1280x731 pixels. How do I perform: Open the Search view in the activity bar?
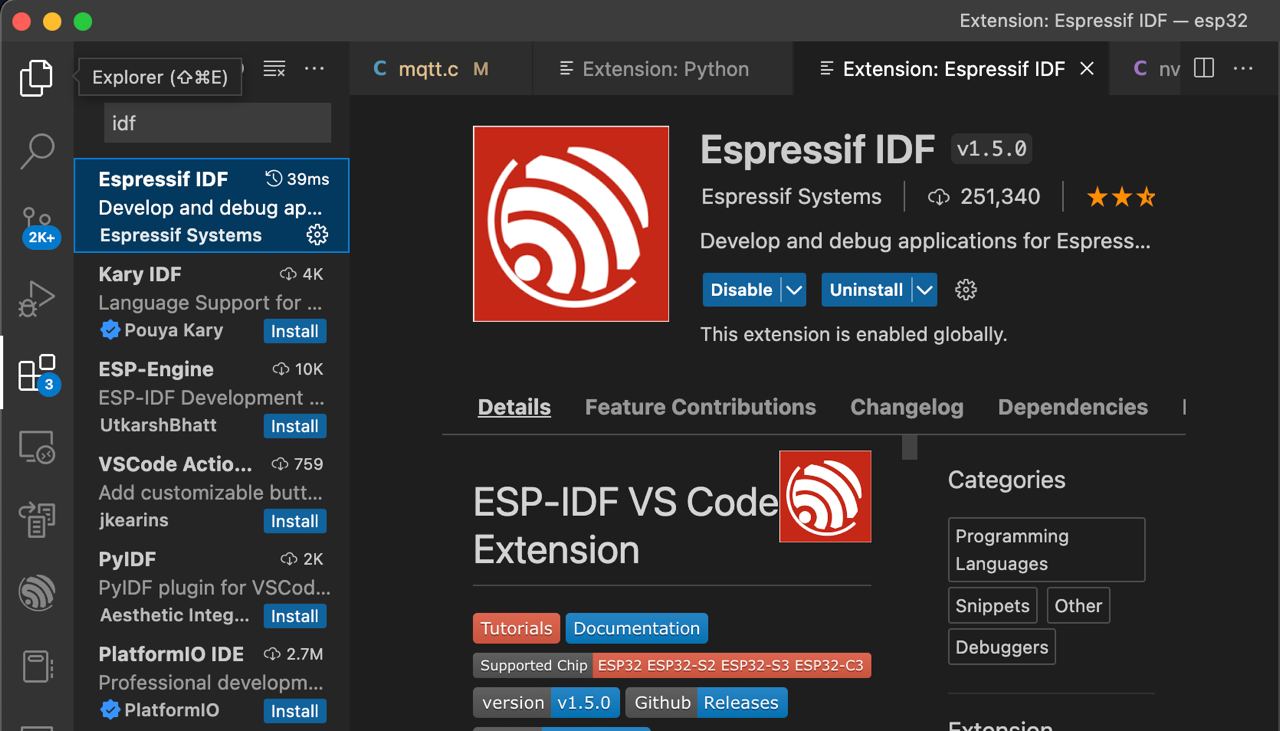pyautogui.click(x=36, y=151)
